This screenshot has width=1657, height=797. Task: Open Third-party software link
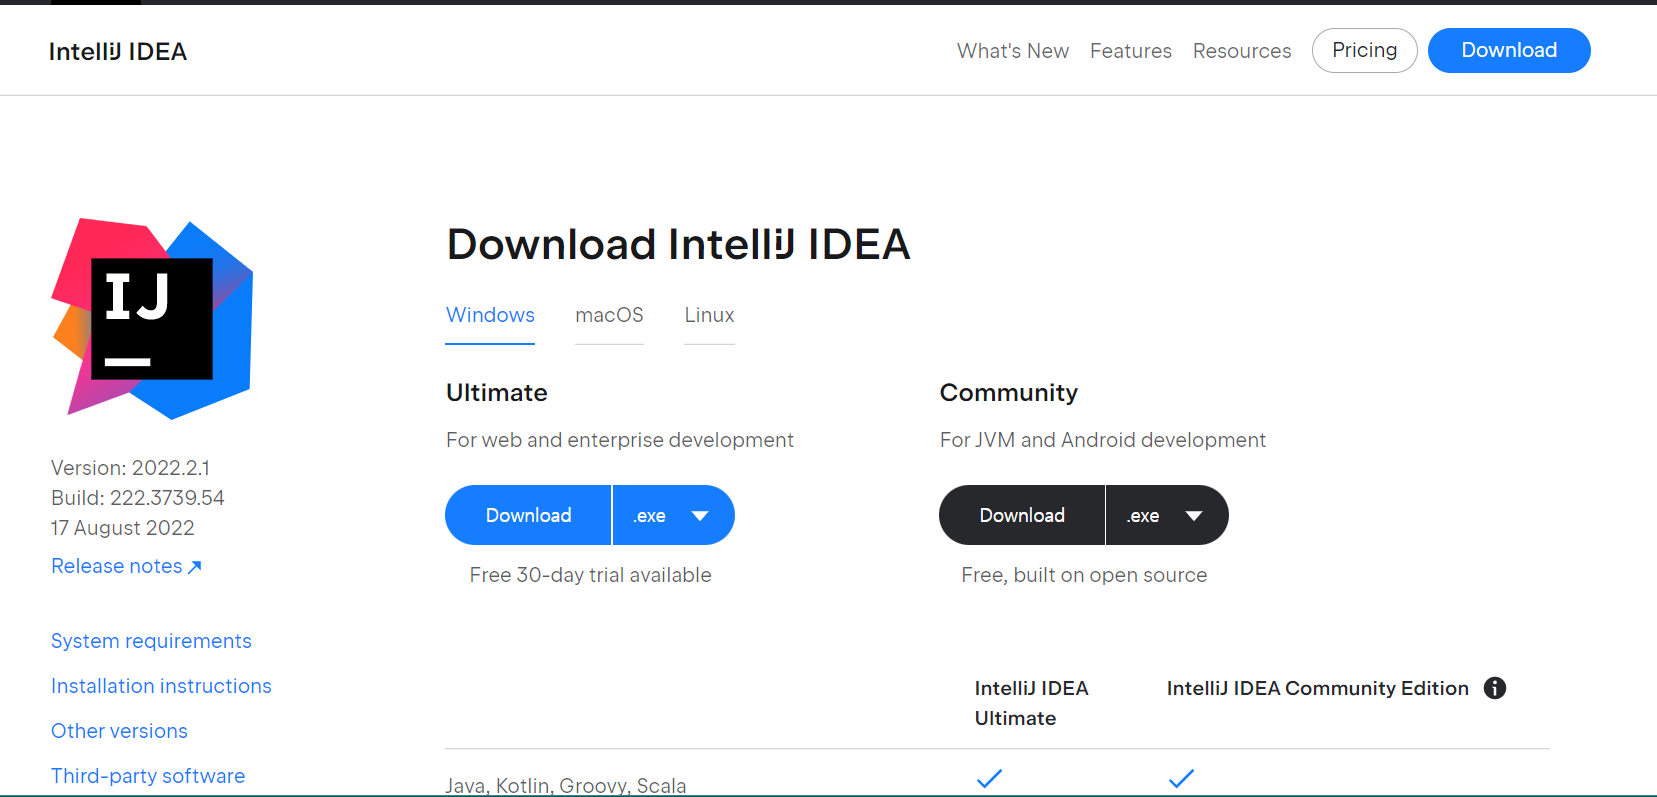click(x=148, y=776)
